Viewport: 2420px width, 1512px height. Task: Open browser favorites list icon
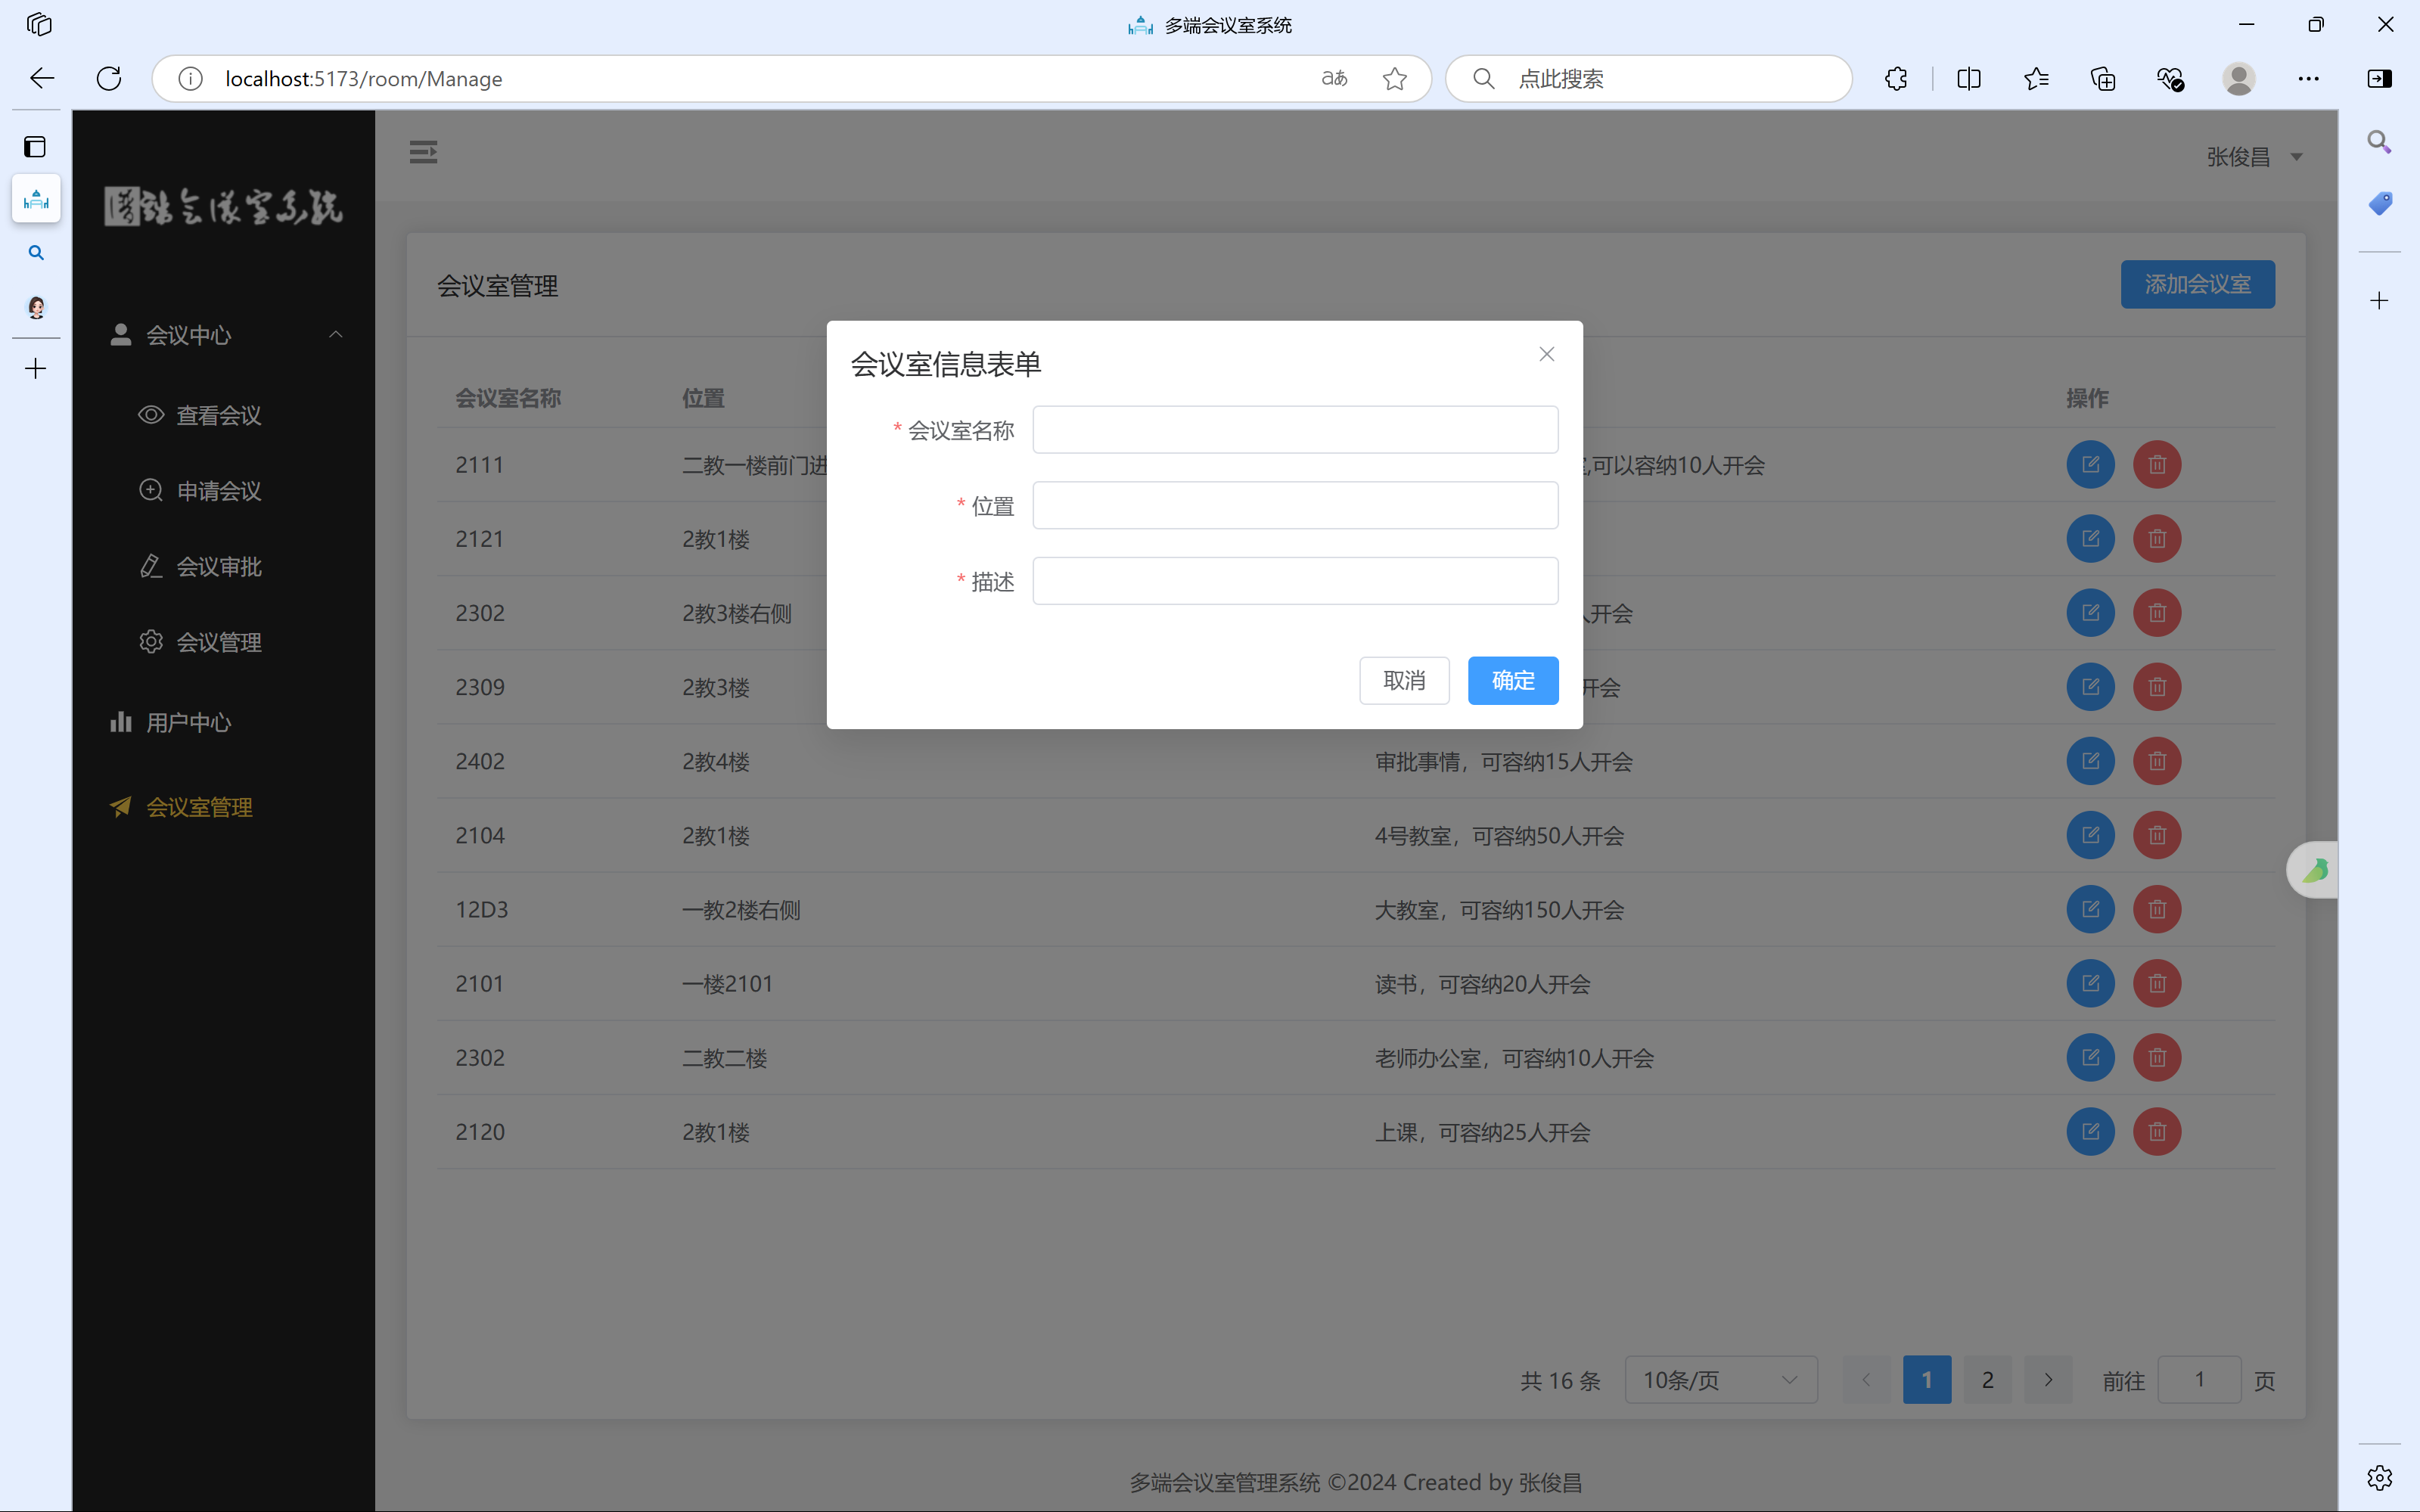click(x=2036, y=78)
